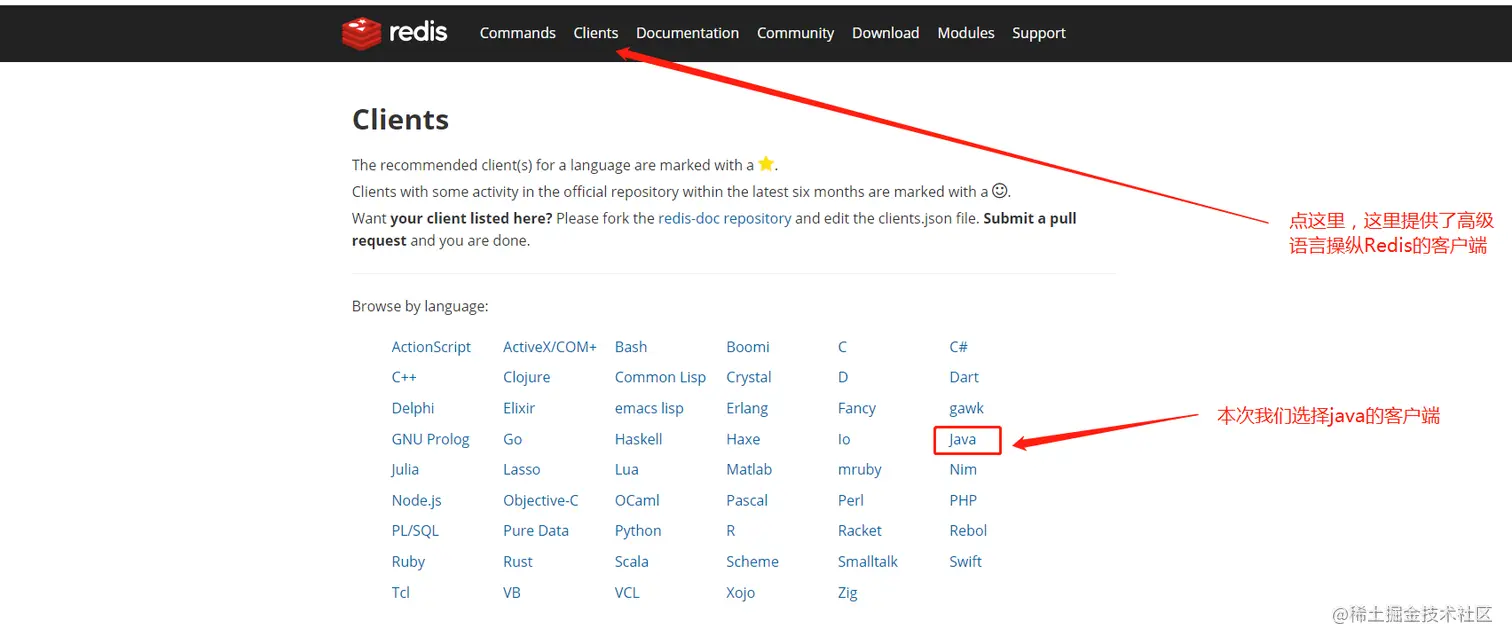Open the Zig language link
This screenshot has width=1512, height=644.
click(848, 592)
